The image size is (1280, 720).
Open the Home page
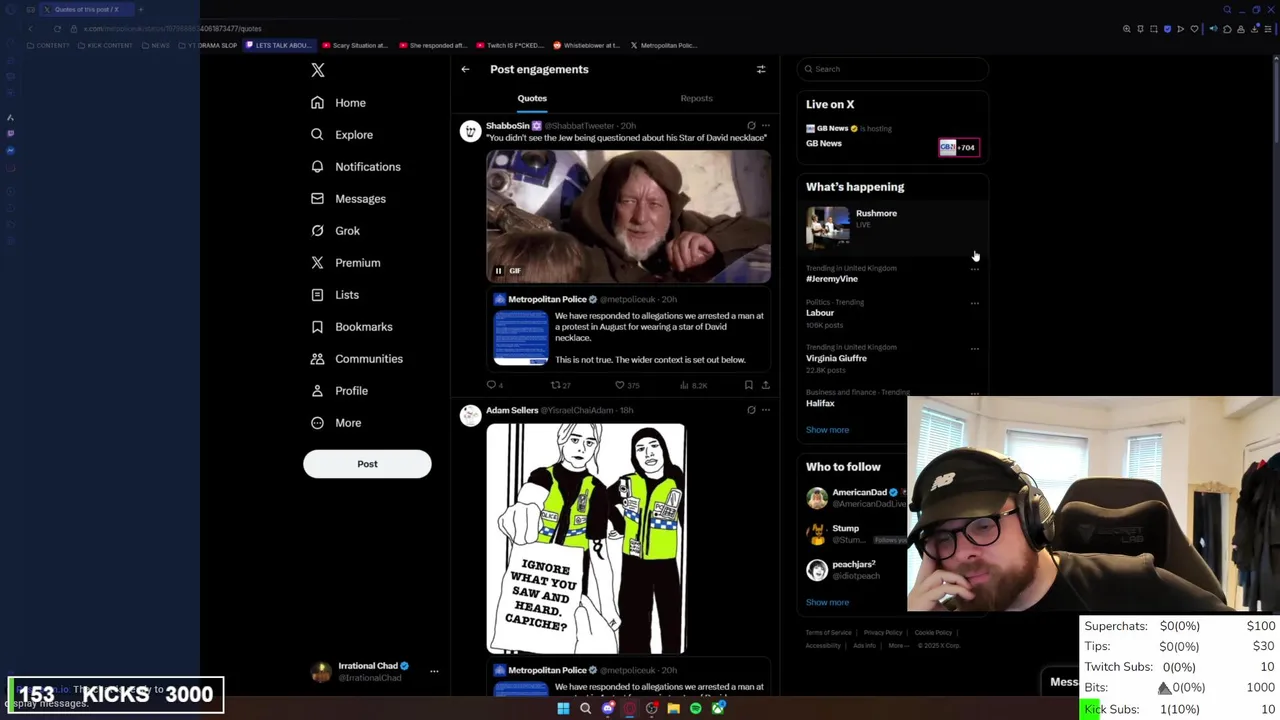pos(339,103)
